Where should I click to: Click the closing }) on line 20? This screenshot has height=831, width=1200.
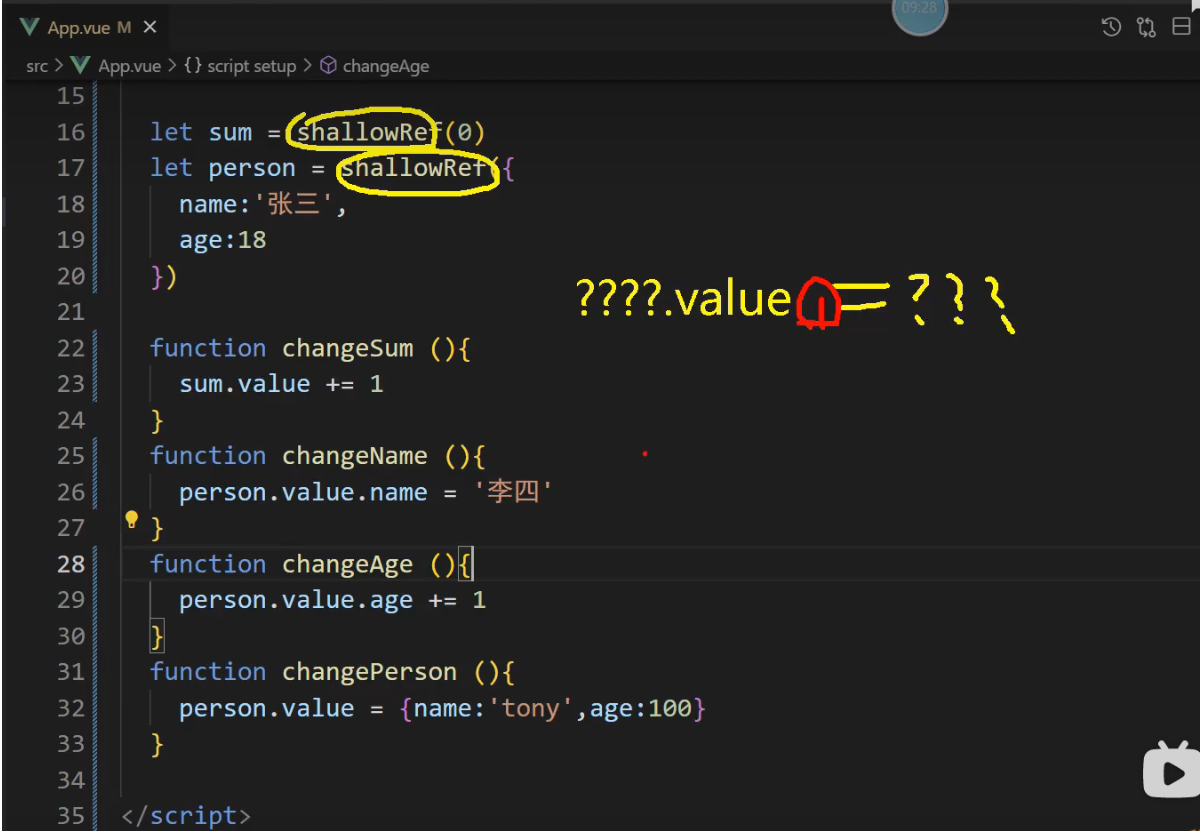pyautogui.click(x=164, y=276)
